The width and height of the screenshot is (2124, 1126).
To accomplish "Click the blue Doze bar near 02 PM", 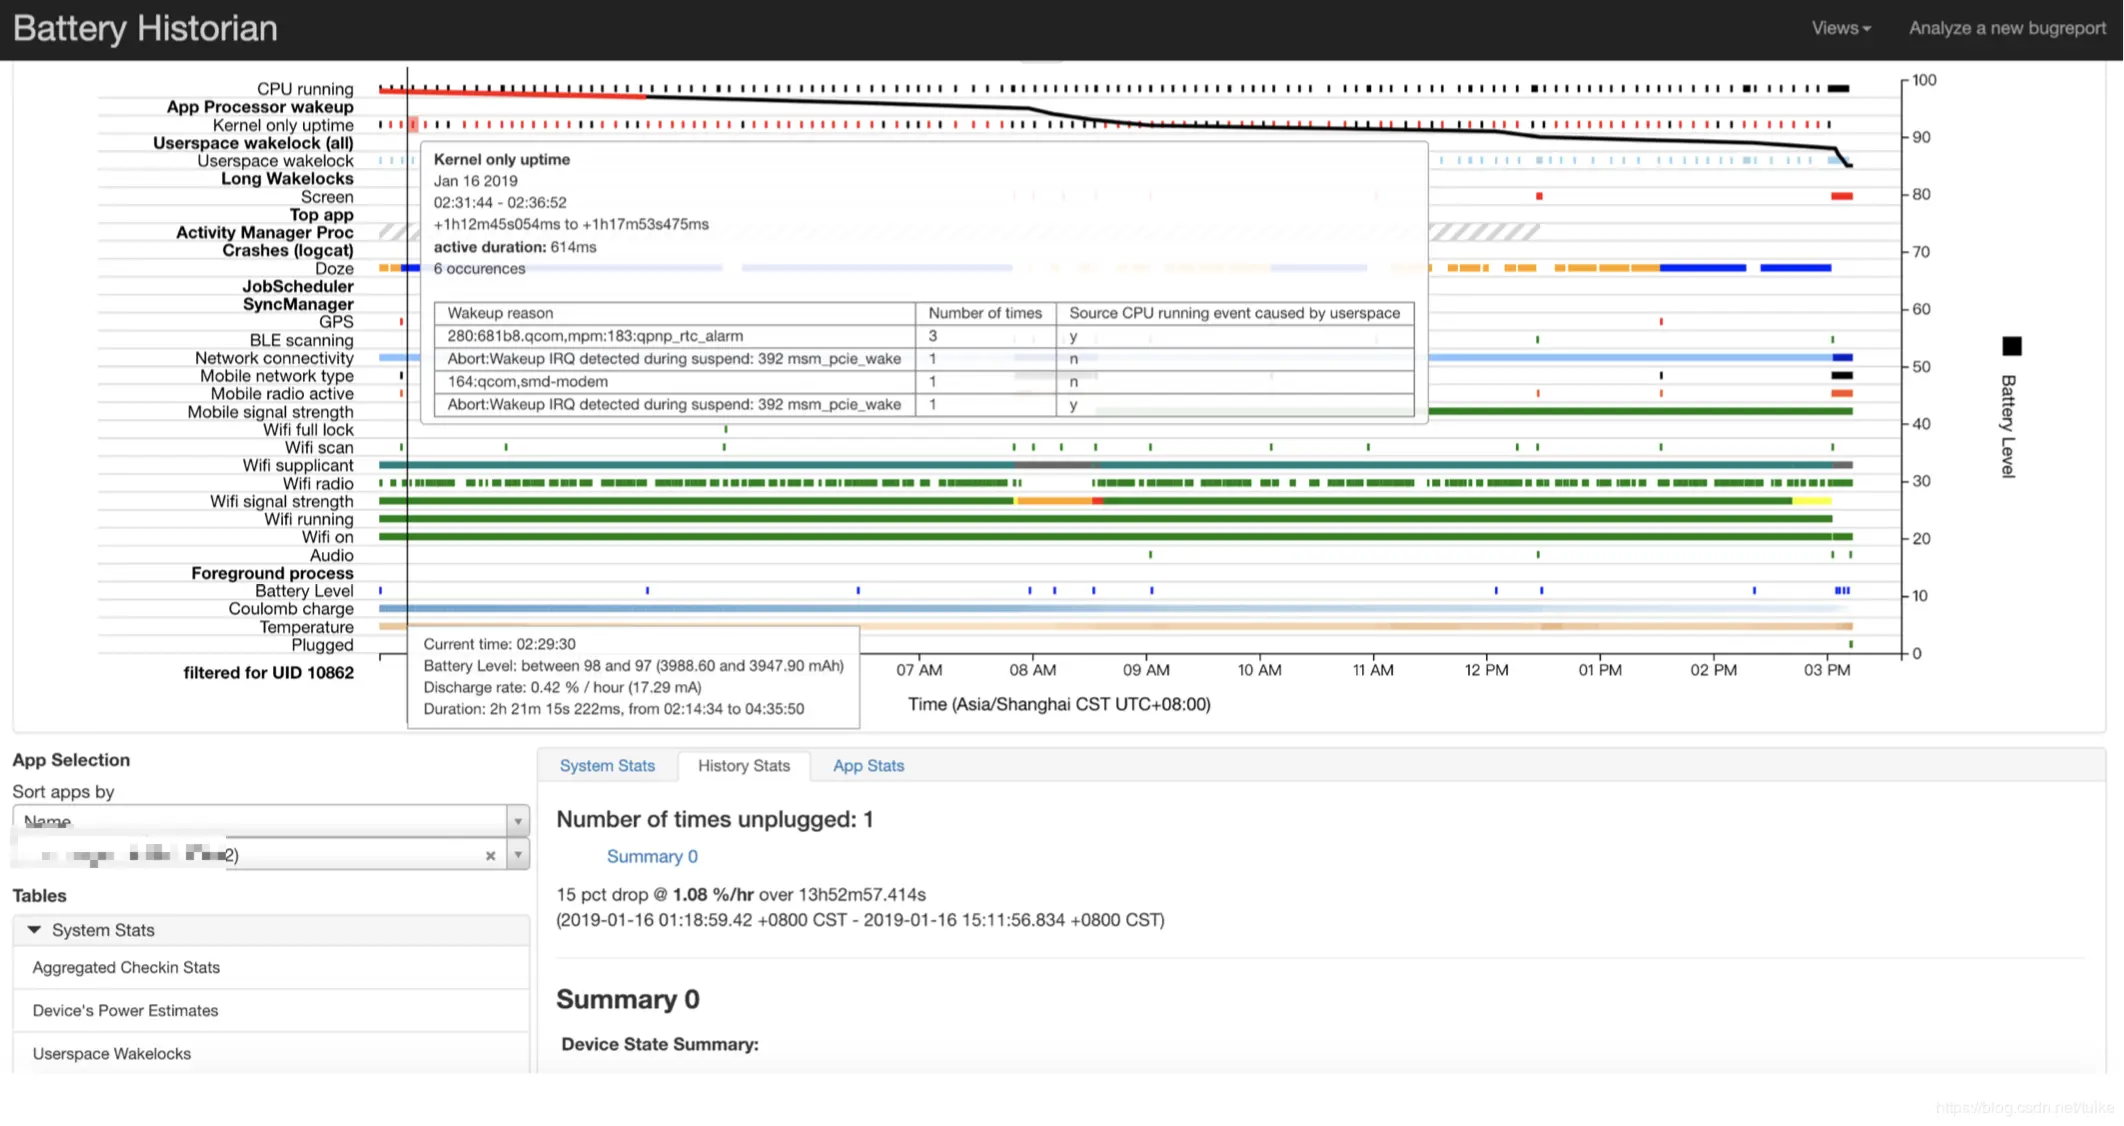I will point(1703,268).
